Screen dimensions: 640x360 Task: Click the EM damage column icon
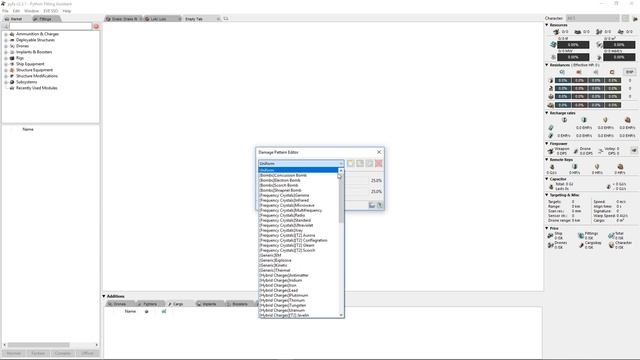562,72
